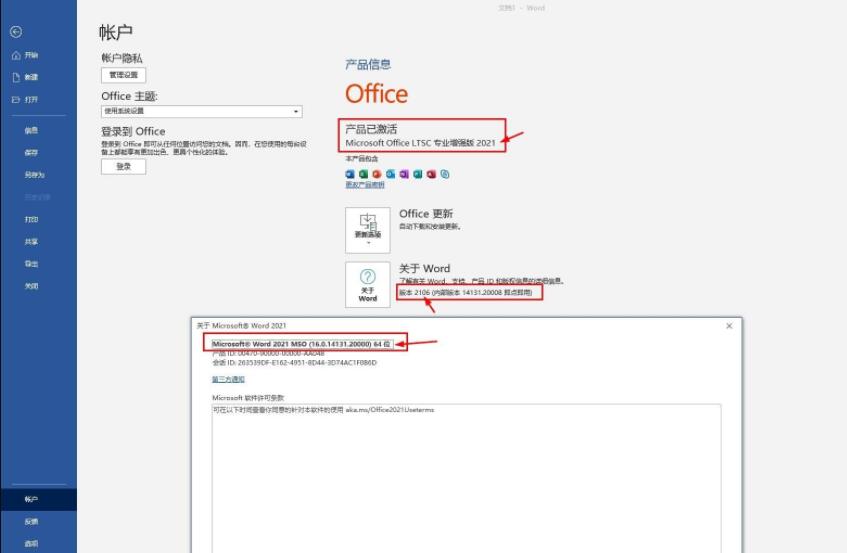Open the 信息 (Info) sidebar entry
This screenshot has height=553, width=847.
coord(31,130)
